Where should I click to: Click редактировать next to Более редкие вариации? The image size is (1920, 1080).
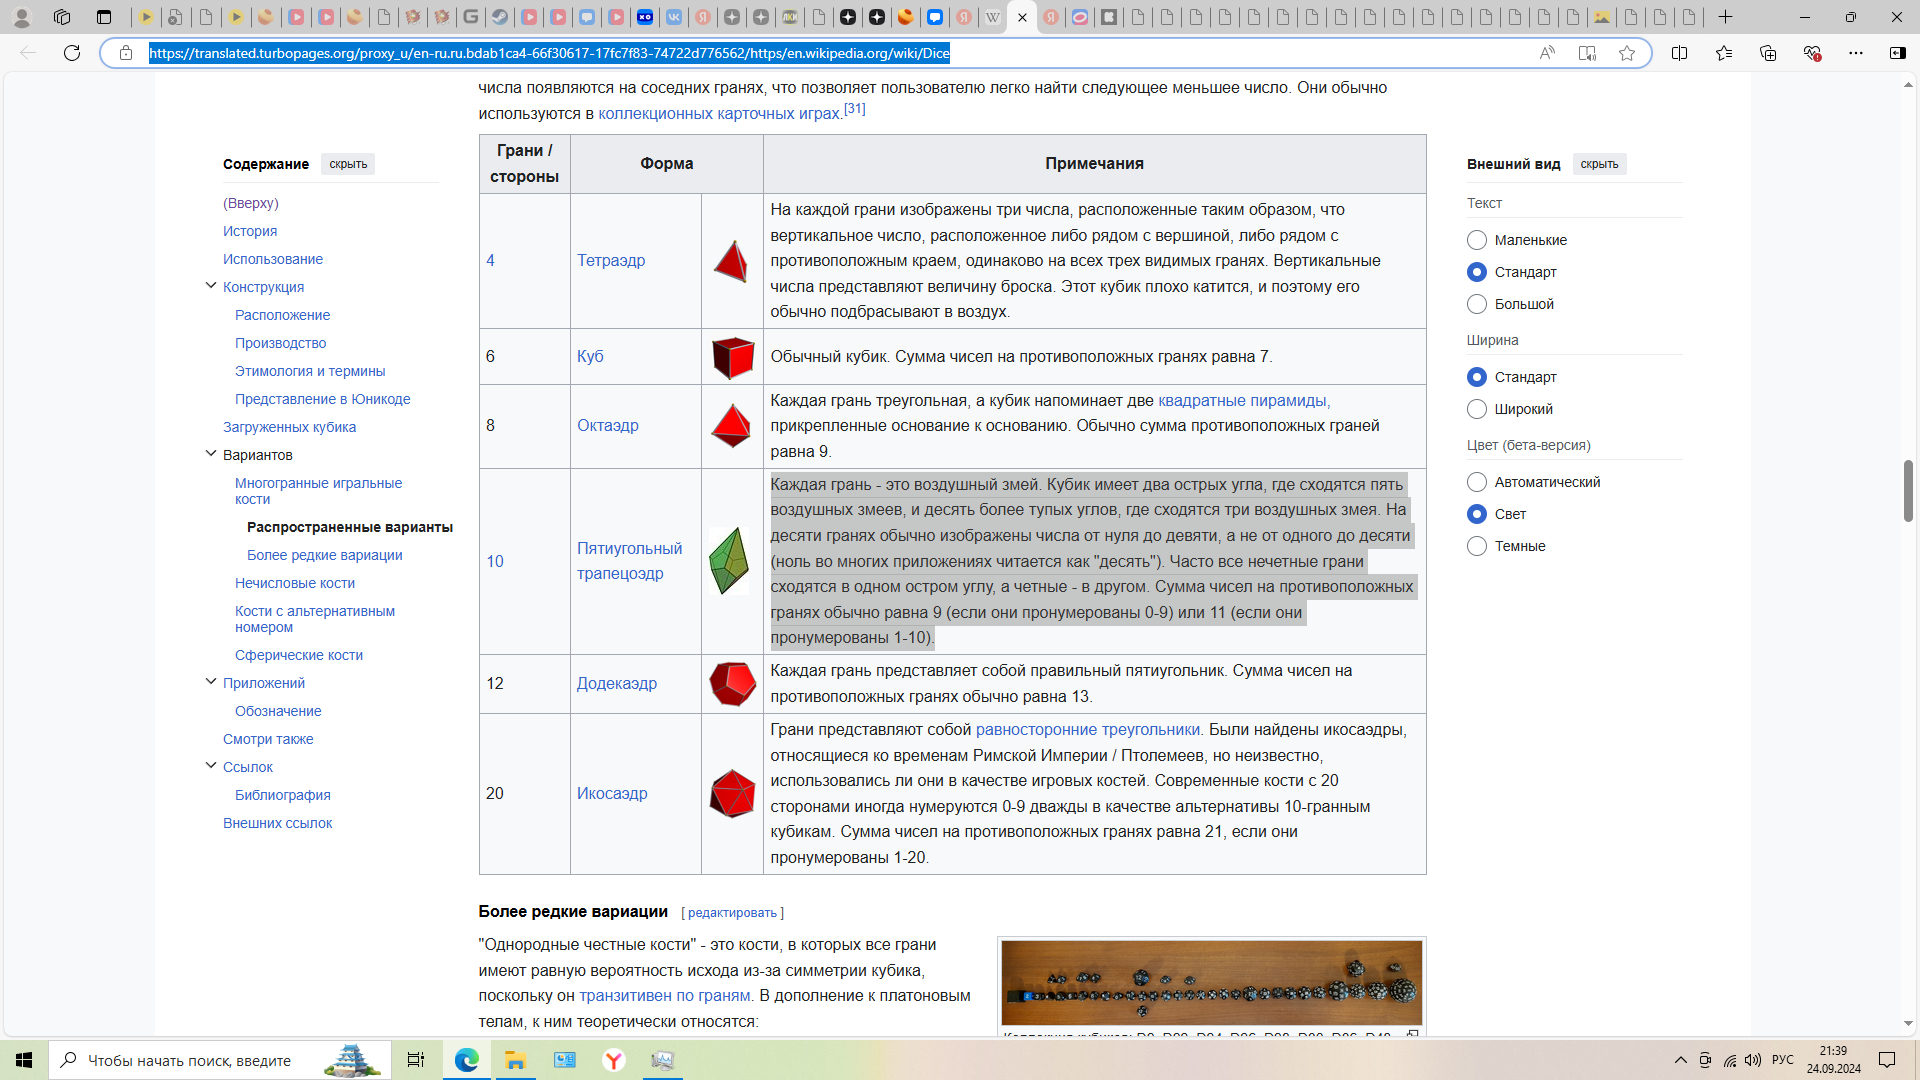(x=732, y=913)
